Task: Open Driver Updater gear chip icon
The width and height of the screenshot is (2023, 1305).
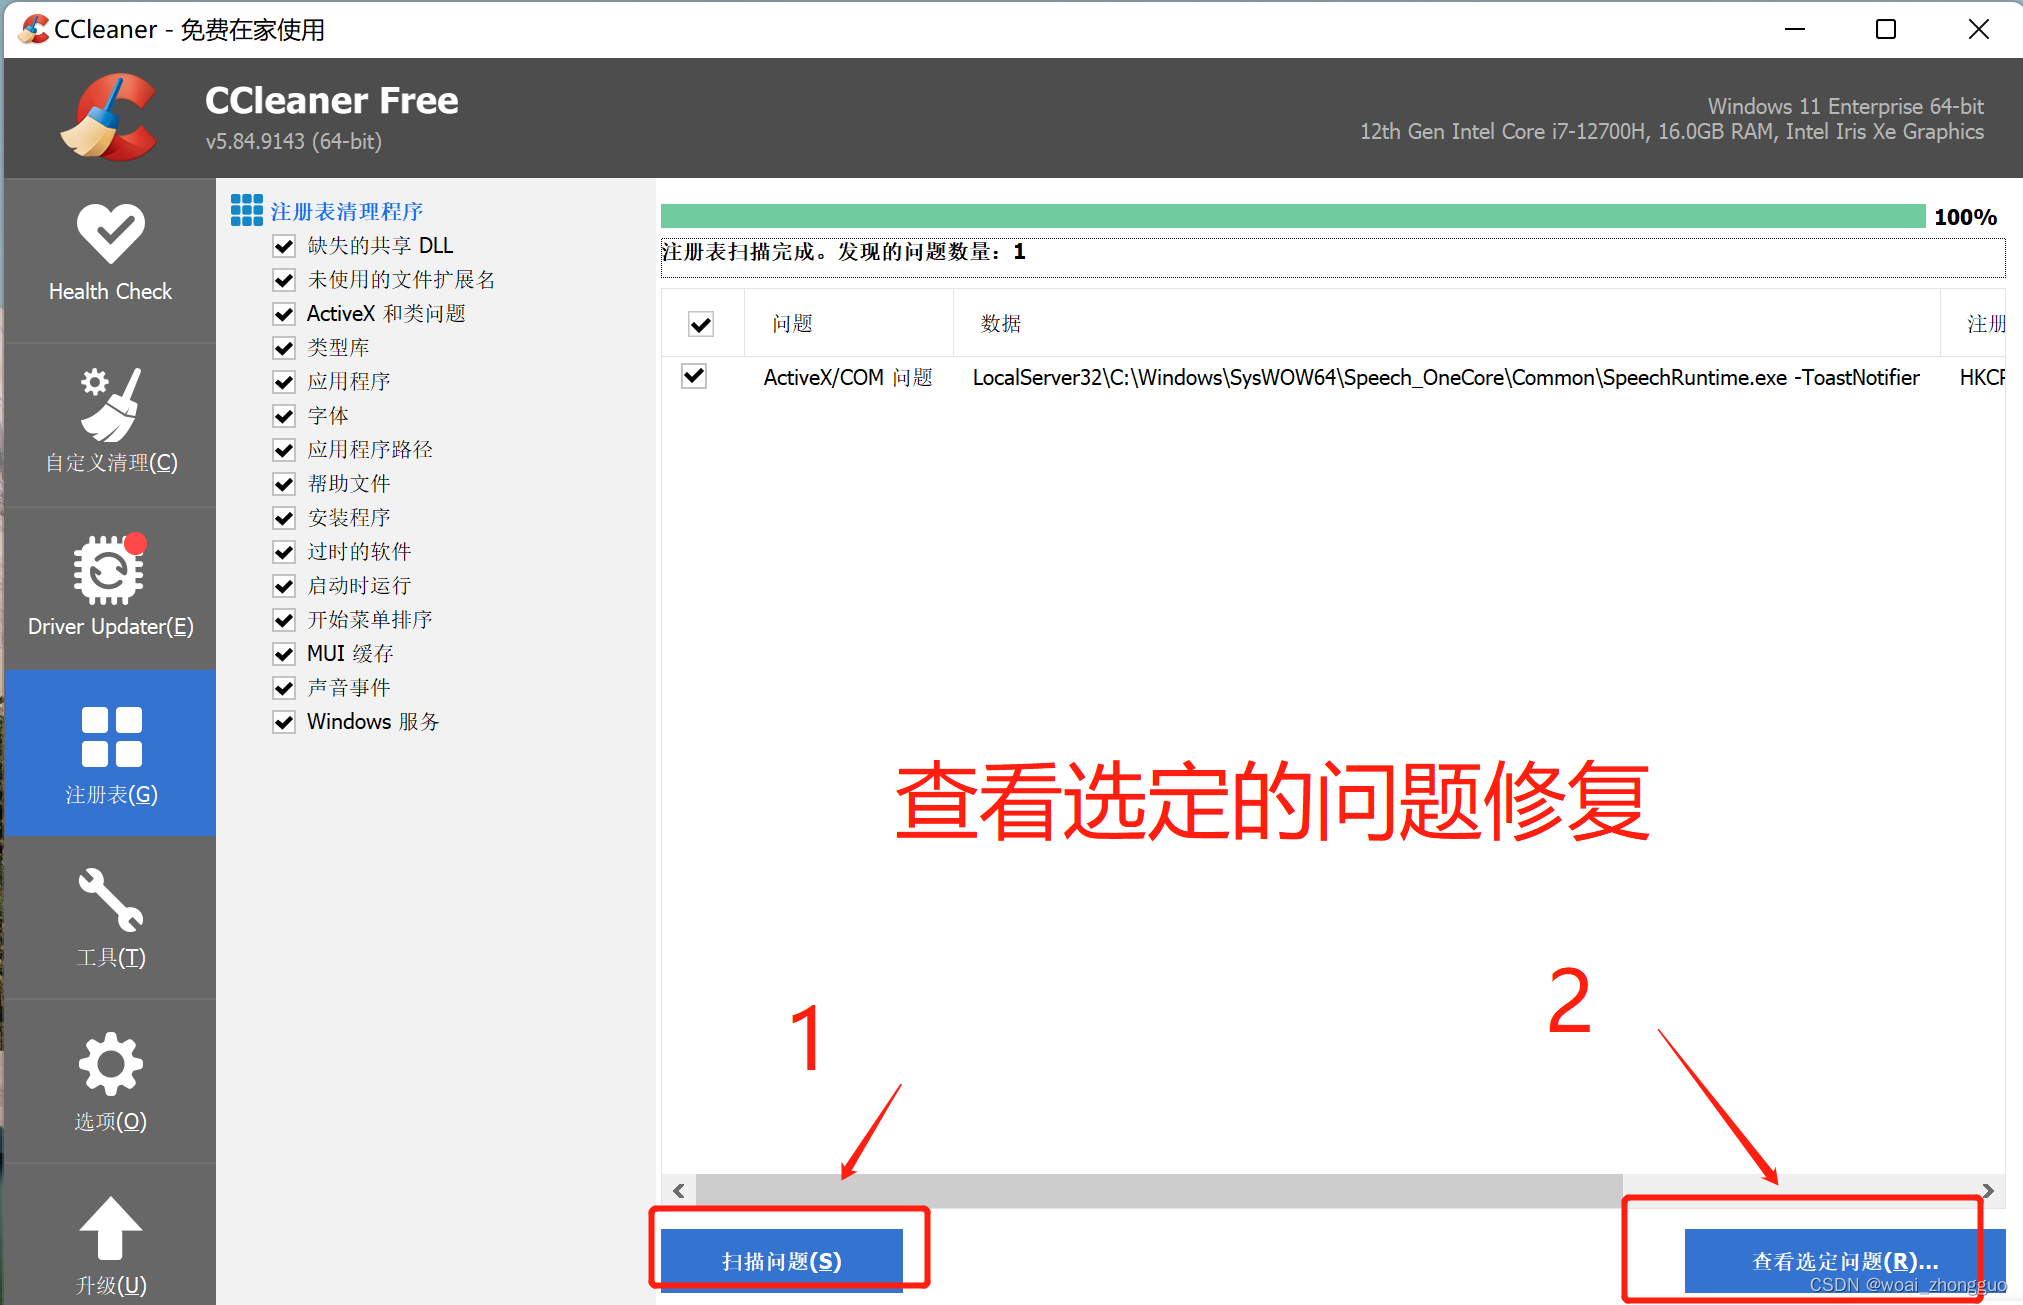Action: (x=110, y=569)
